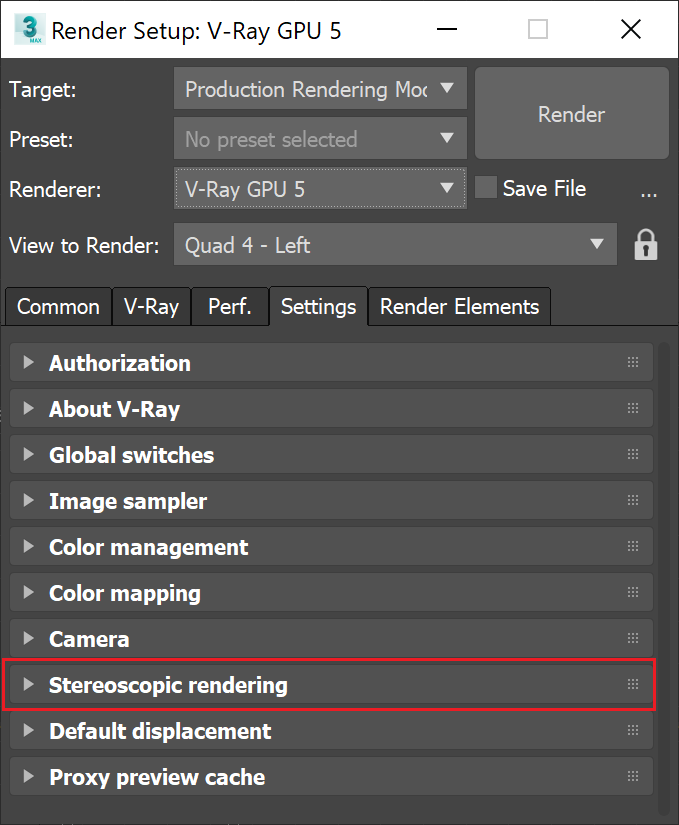Click the grip icon on About V-Ray rollout
679x825 pixels.
632,408
